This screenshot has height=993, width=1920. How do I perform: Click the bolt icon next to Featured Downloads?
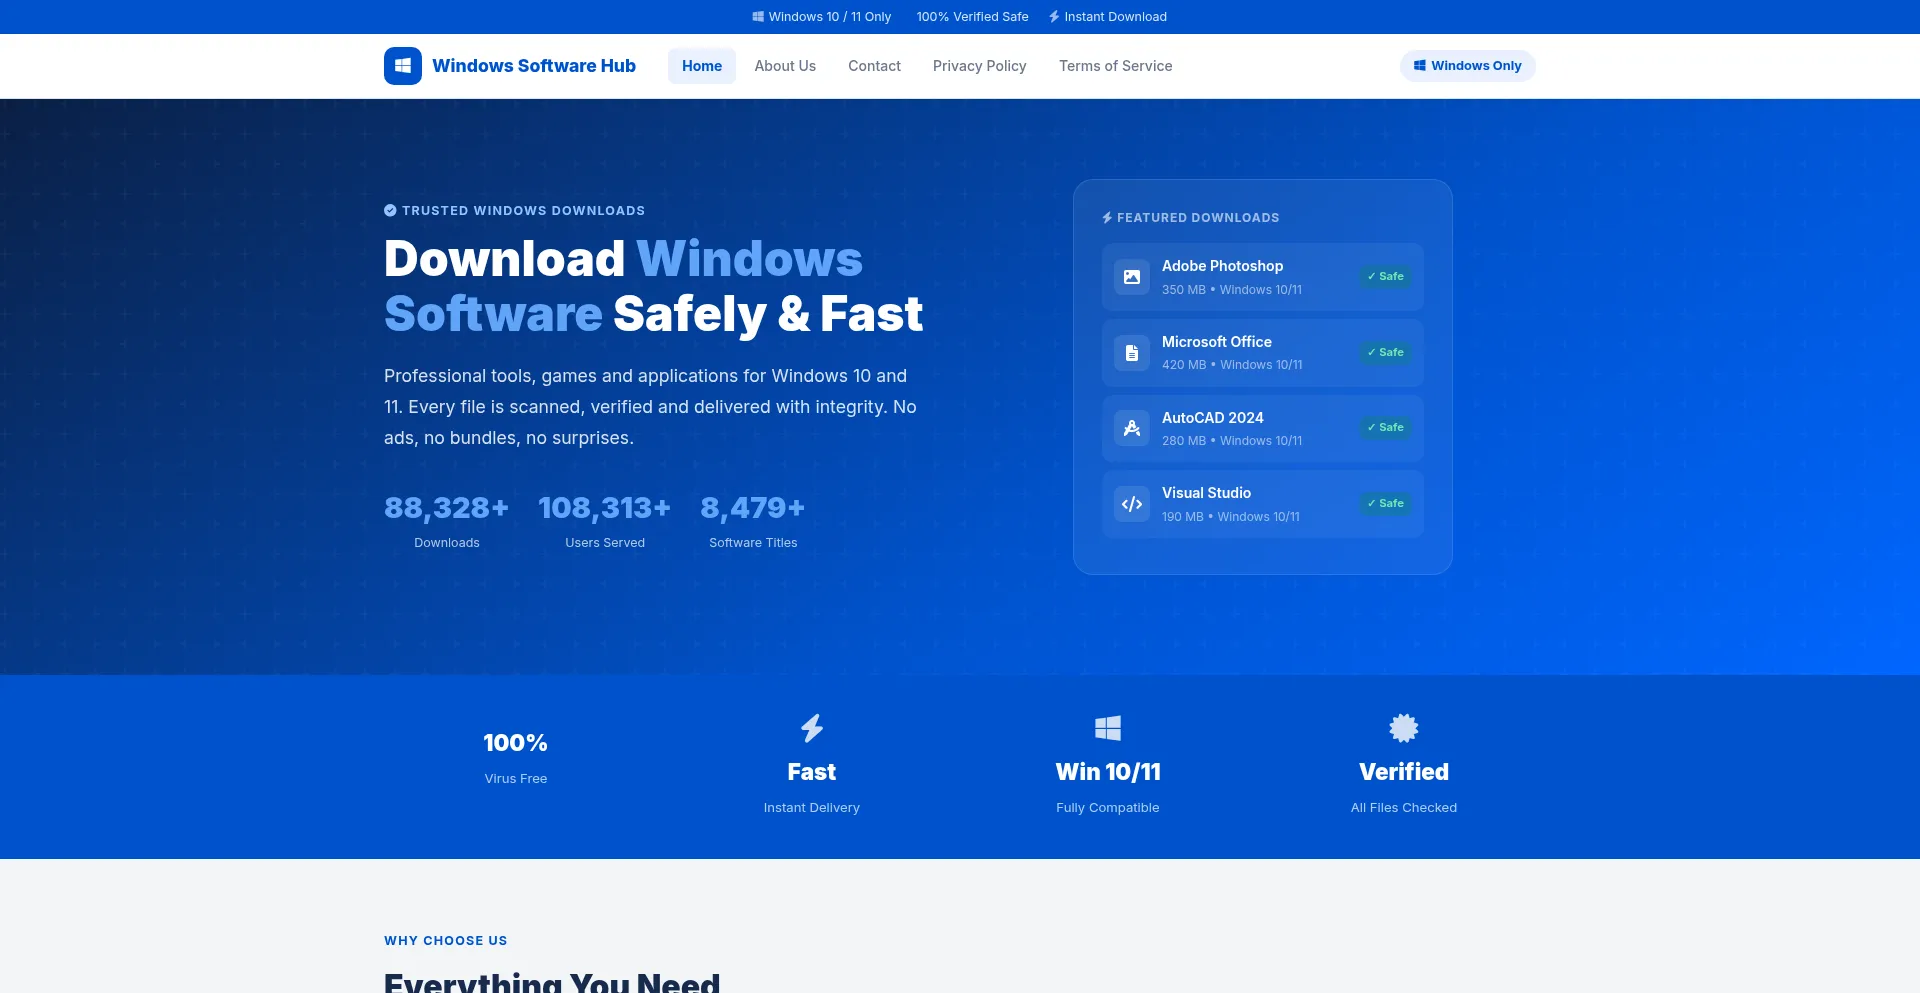1107,218
